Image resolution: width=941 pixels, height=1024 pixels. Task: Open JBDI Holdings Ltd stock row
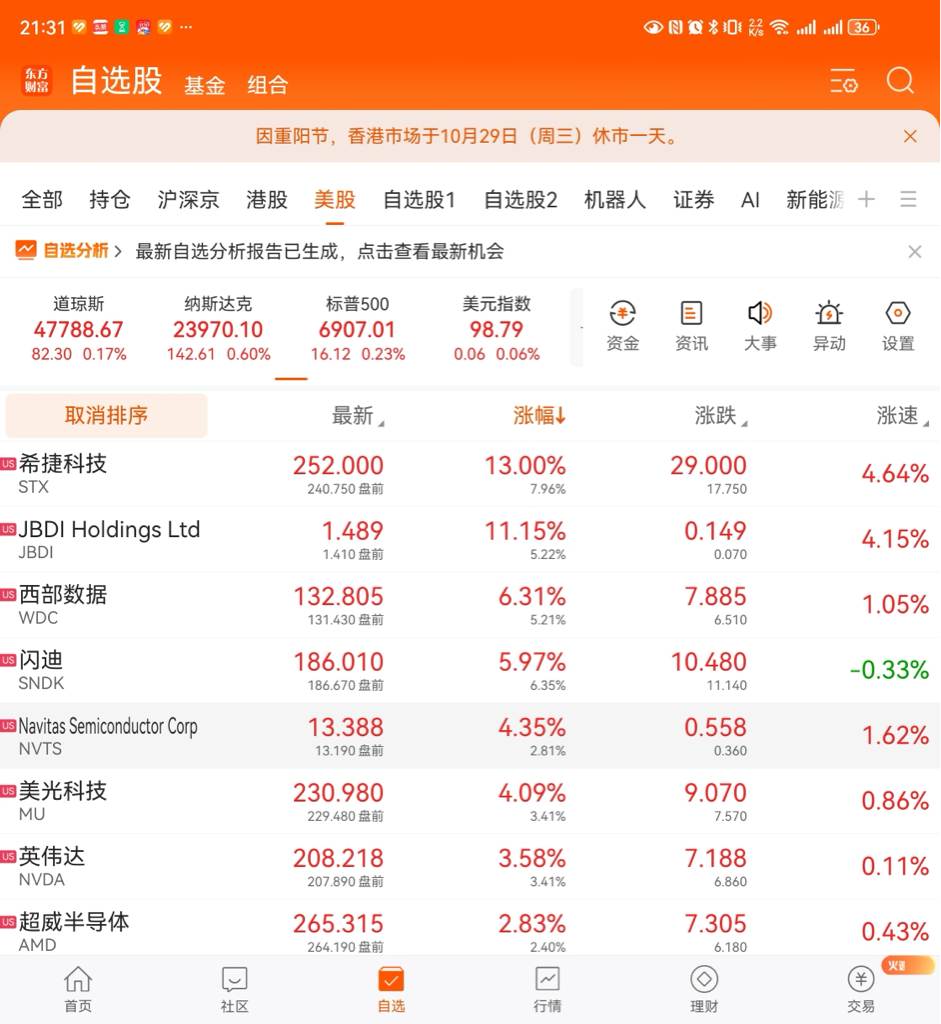(x=470, y=539)
